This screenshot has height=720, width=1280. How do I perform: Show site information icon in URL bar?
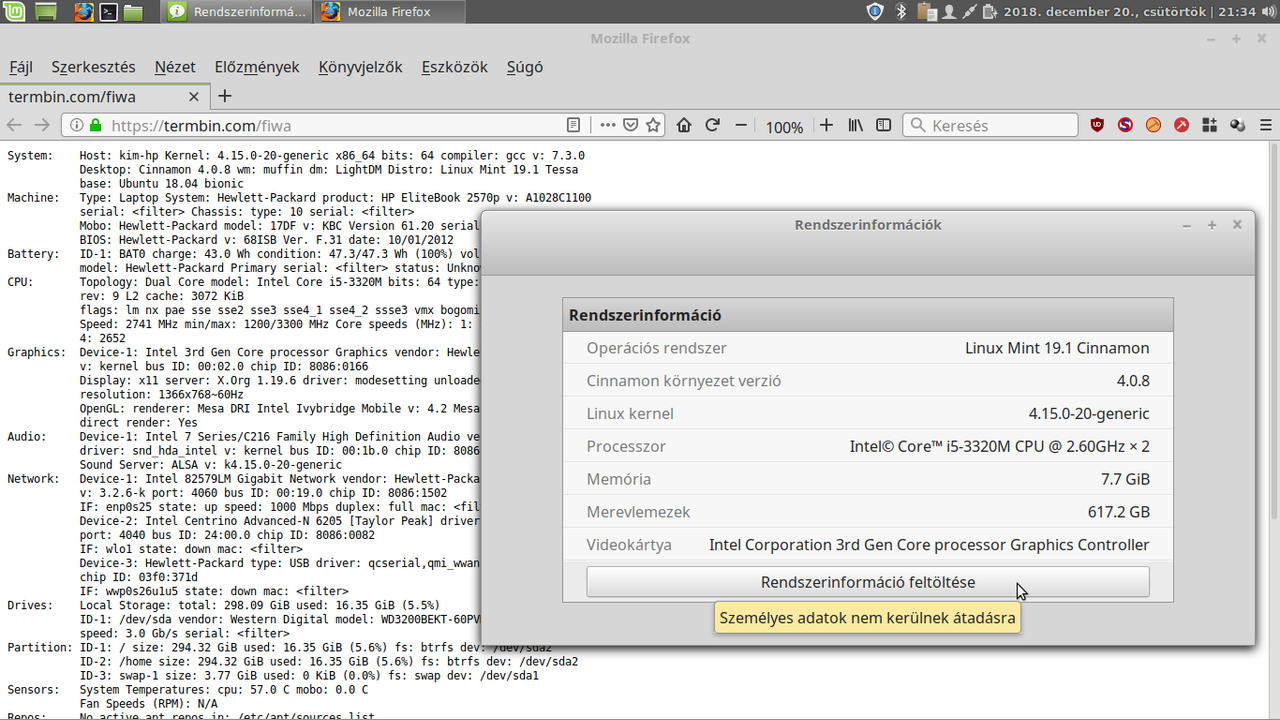click(76, 126)
